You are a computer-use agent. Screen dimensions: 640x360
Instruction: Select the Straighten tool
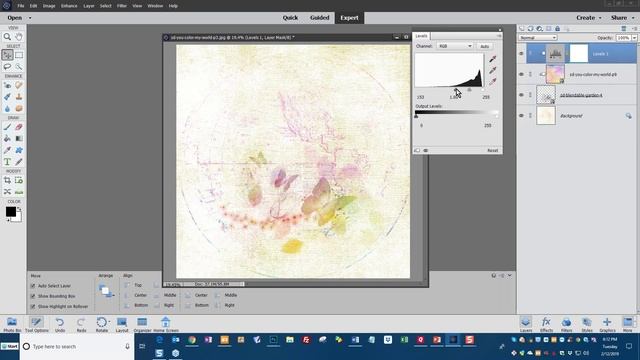(x=19, y=191)
